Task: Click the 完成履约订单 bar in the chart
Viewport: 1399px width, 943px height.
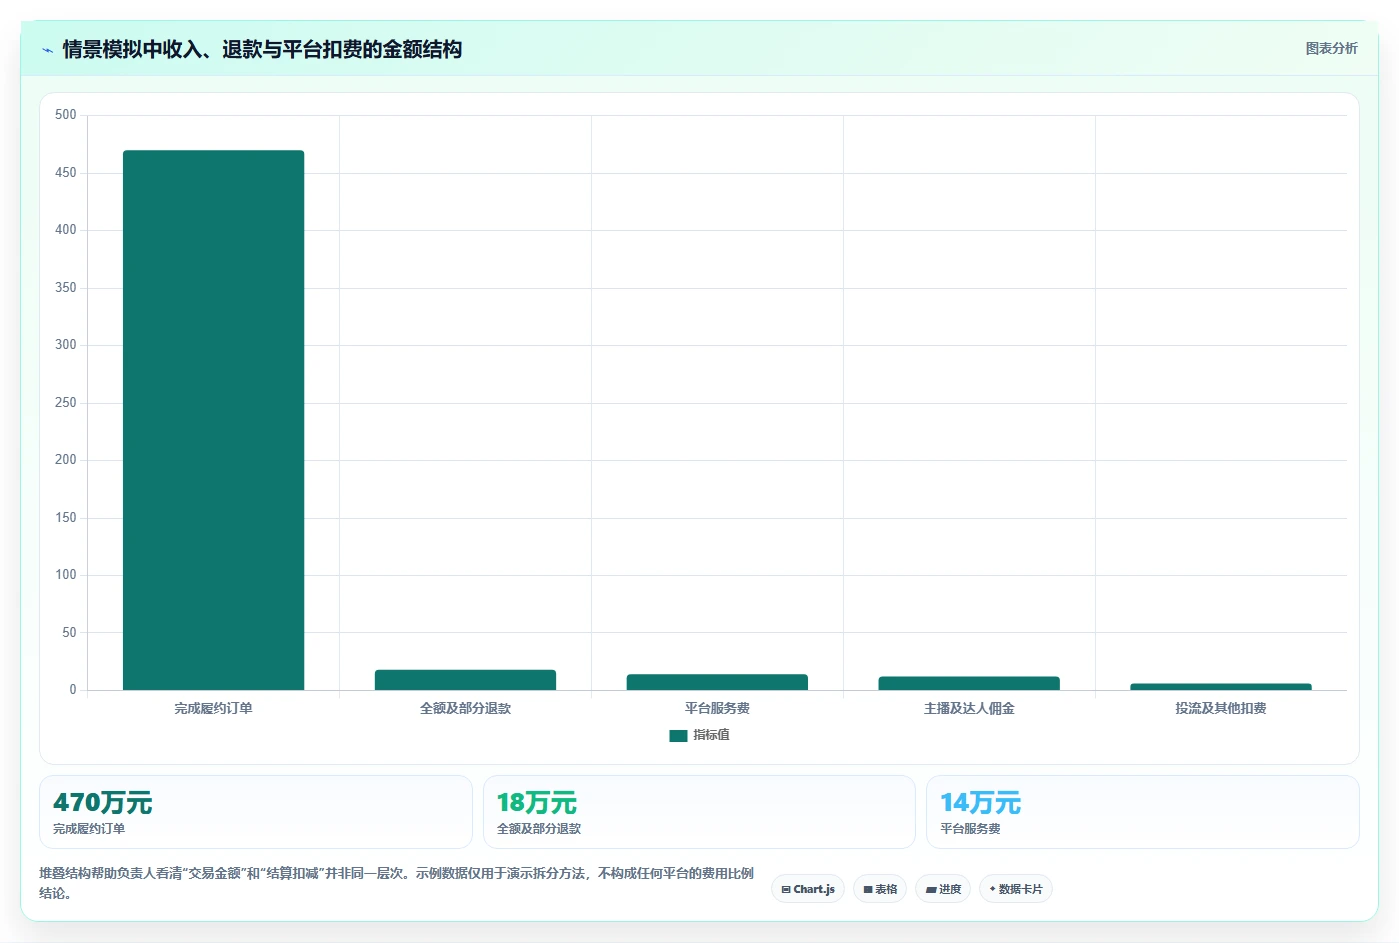Action: tap(213, 420)
